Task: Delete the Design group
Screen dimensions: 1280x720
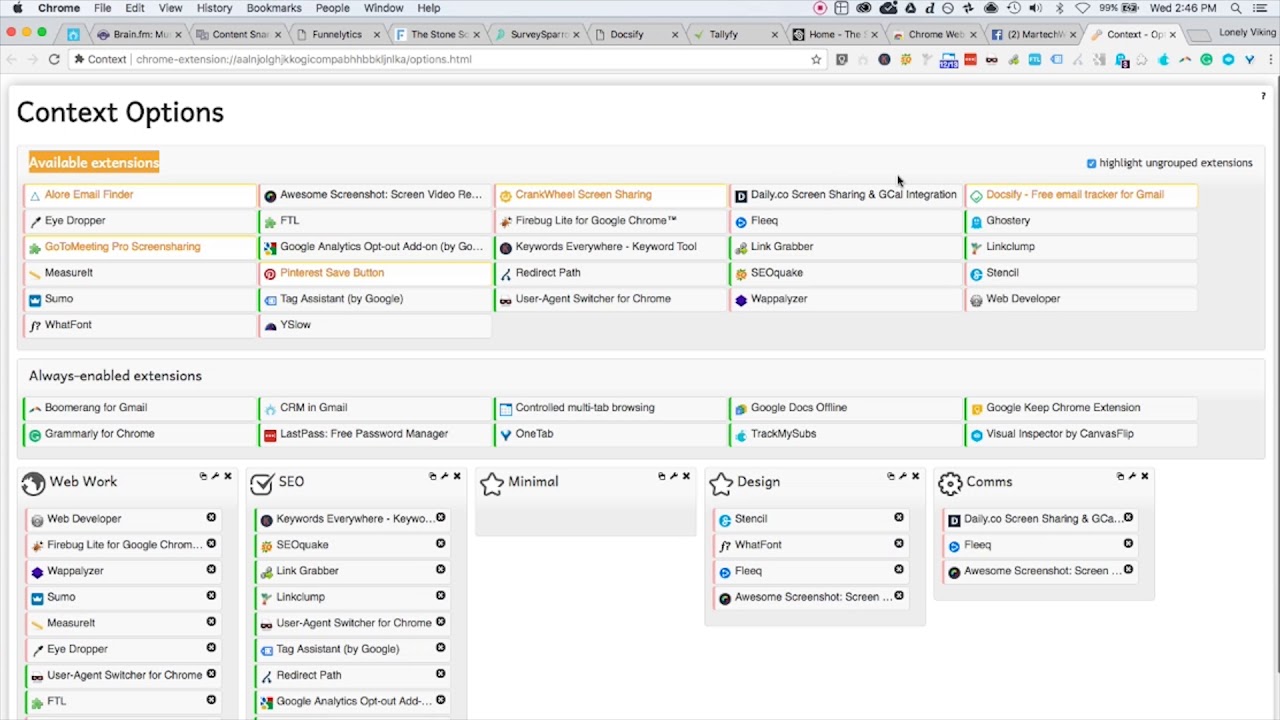Action: coord(915,476)
